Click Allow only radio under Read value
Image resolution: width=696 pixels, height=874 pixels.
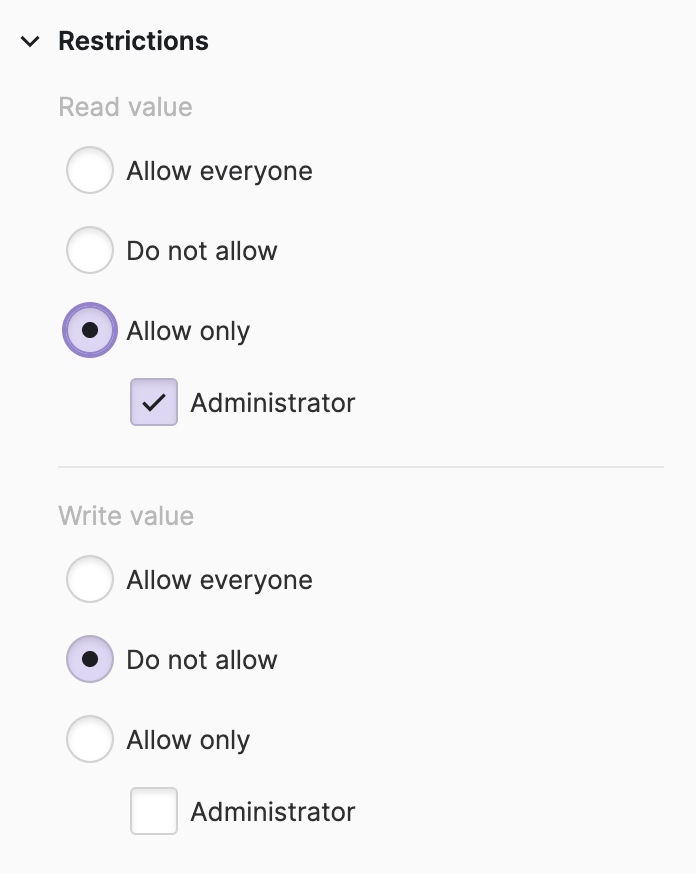tap(90, 330)
